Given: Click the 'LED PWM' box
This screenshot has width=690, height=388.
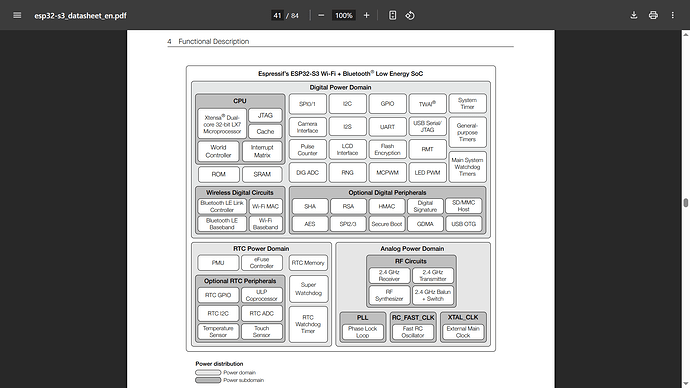Looking at the screenshot, I should (x=427, y=172).
